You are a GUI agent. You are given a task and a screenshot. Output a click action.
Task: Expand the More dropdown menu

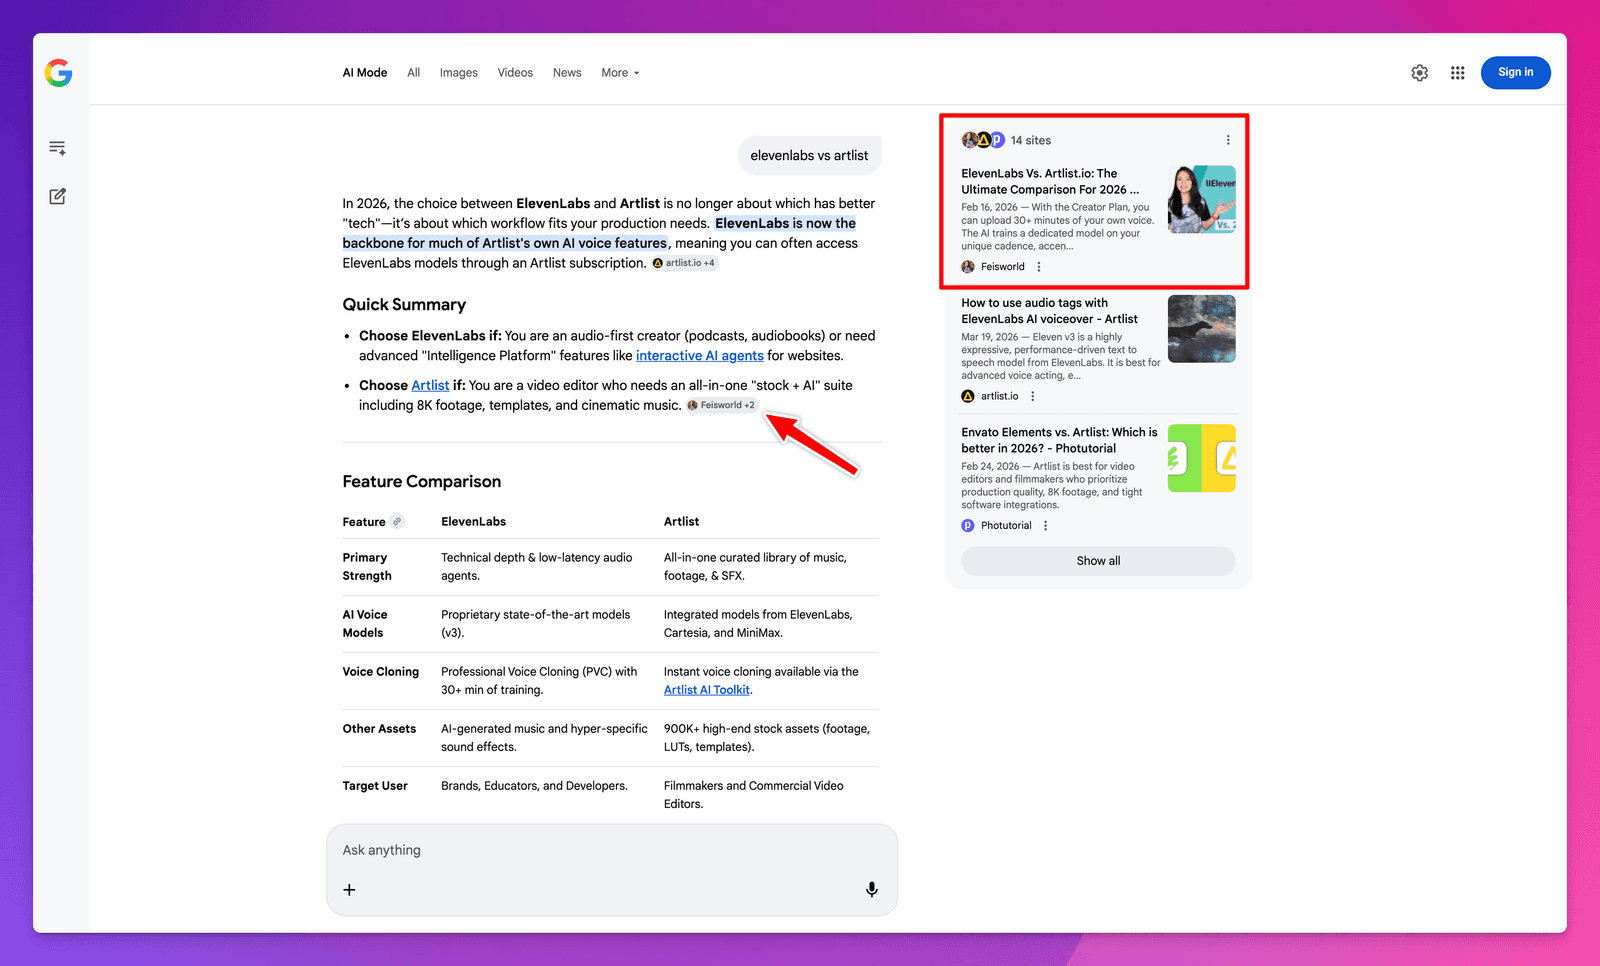click(x=620, y=73)
